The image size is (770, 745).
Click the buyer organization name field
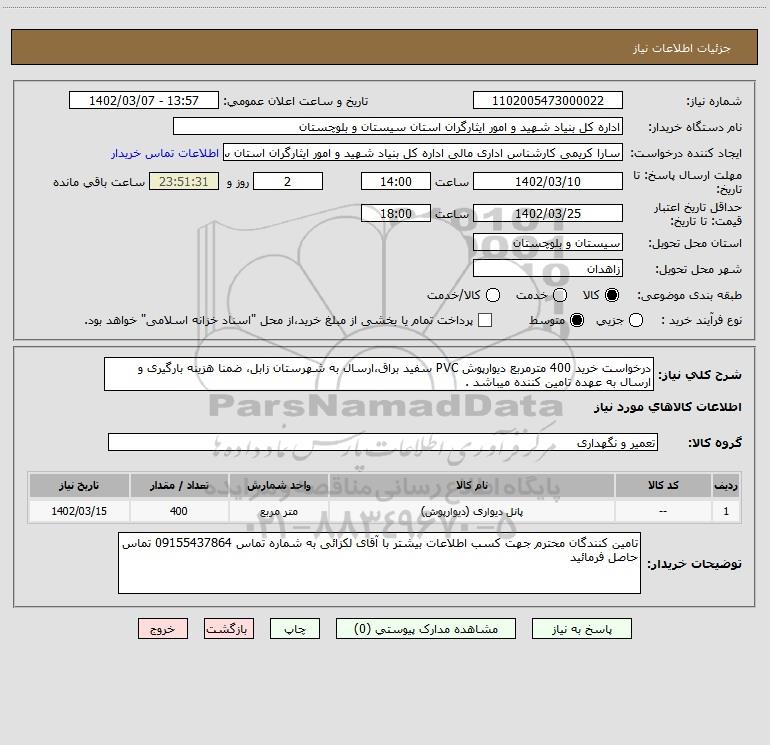point(398,127)
